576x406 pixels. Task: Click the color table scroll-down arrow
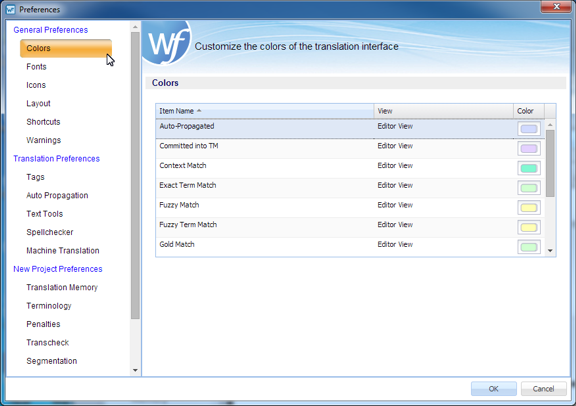click(x=550, y=251)
